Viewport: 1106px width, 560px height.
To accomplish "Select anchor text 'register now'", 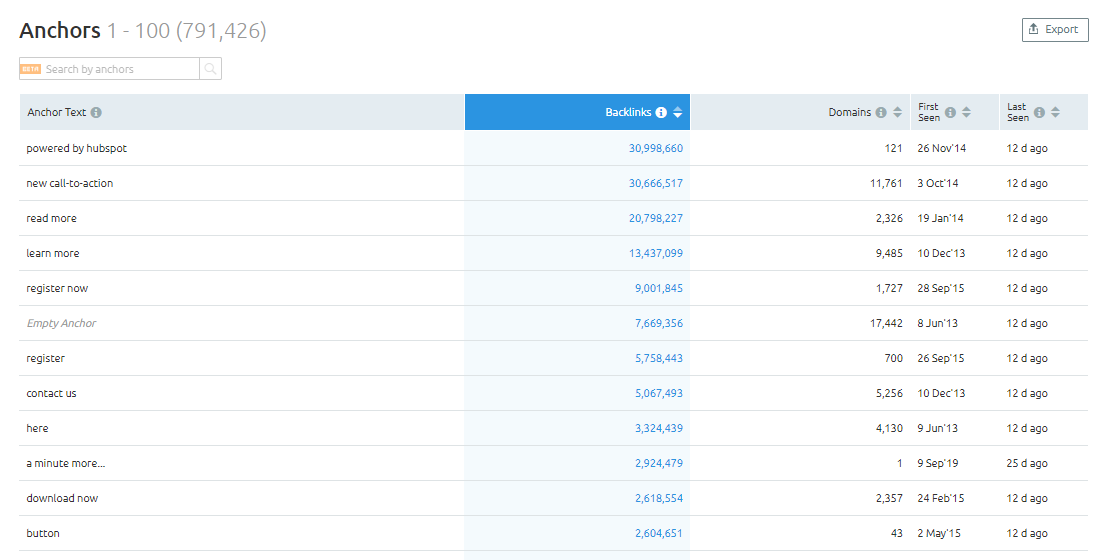I will (x=57, y=288).
